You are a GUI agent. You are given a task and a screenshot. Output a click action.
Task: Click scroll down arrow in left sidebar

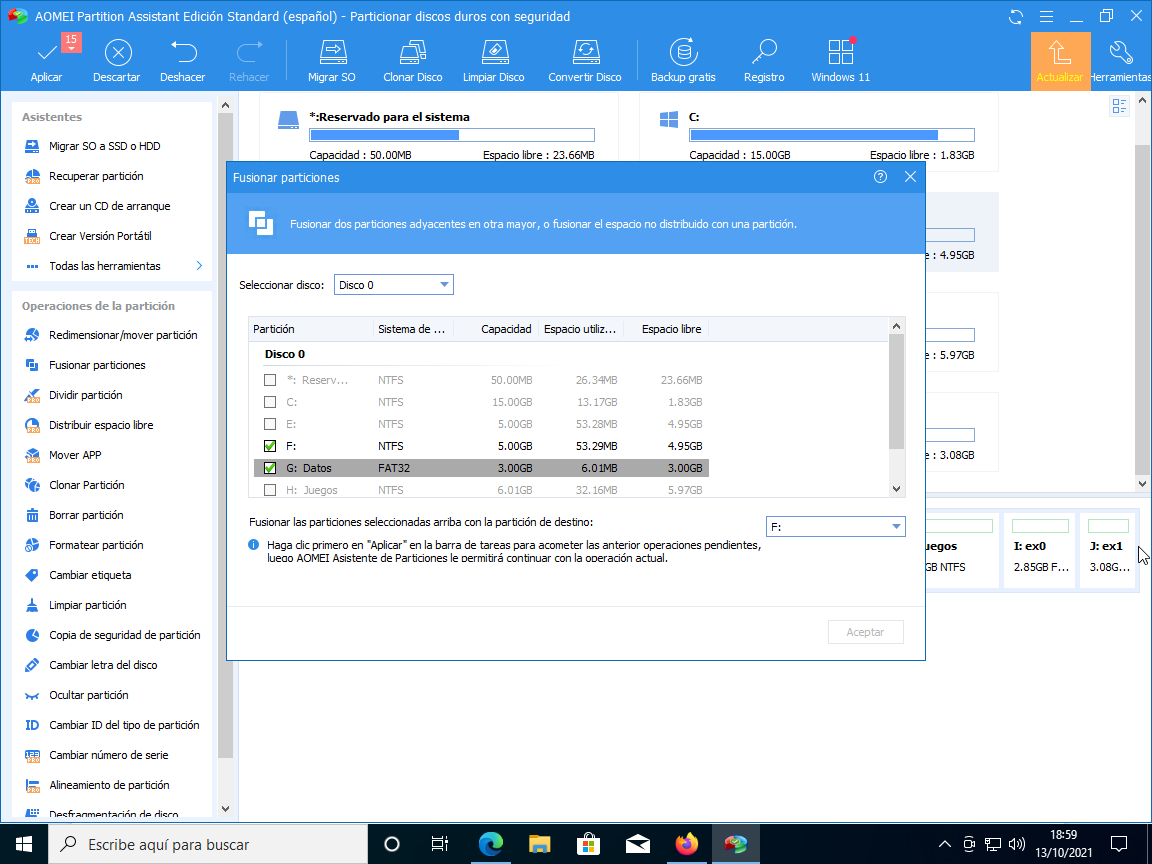226,808
